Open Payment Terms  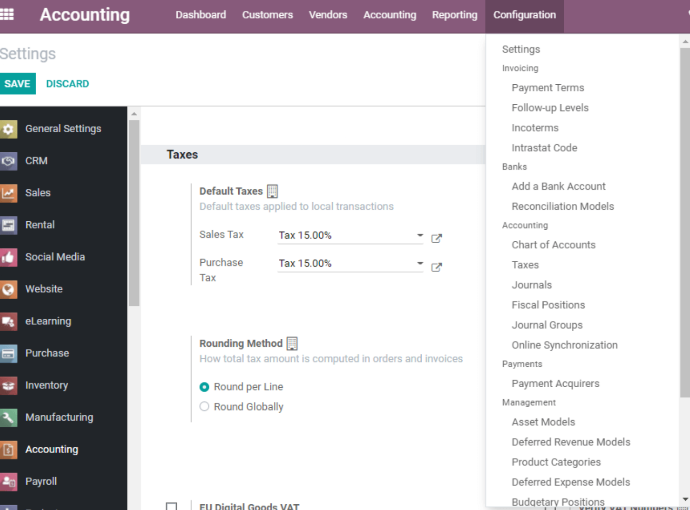(548, 88)
